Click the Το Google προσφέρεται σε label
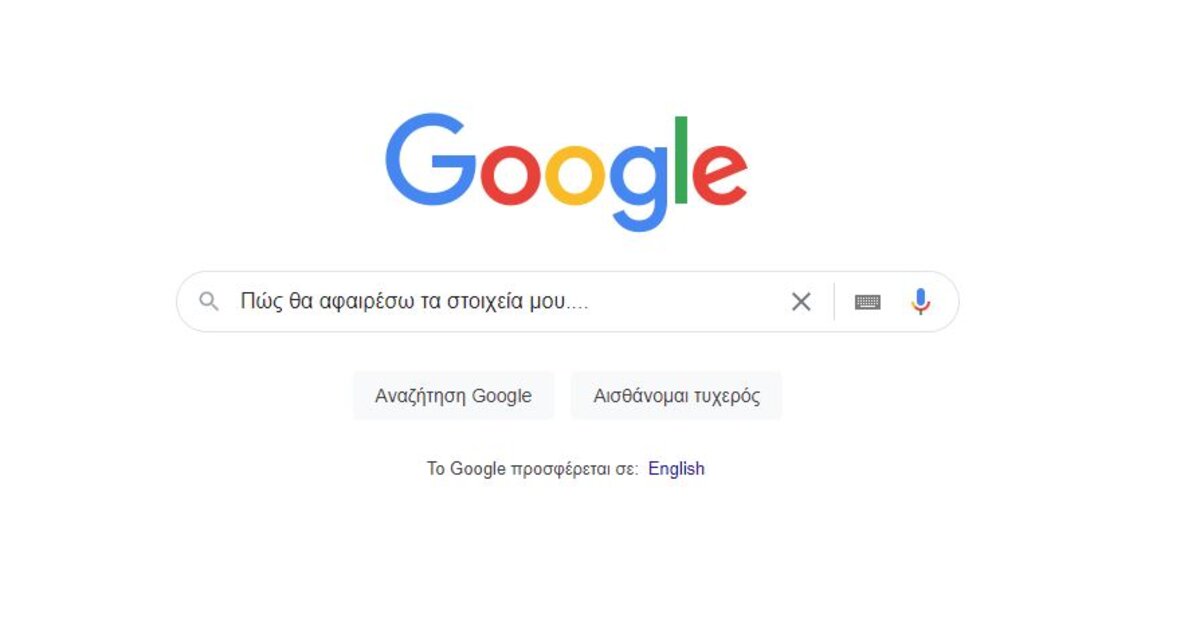1200x630 pixels. point(532,468)
